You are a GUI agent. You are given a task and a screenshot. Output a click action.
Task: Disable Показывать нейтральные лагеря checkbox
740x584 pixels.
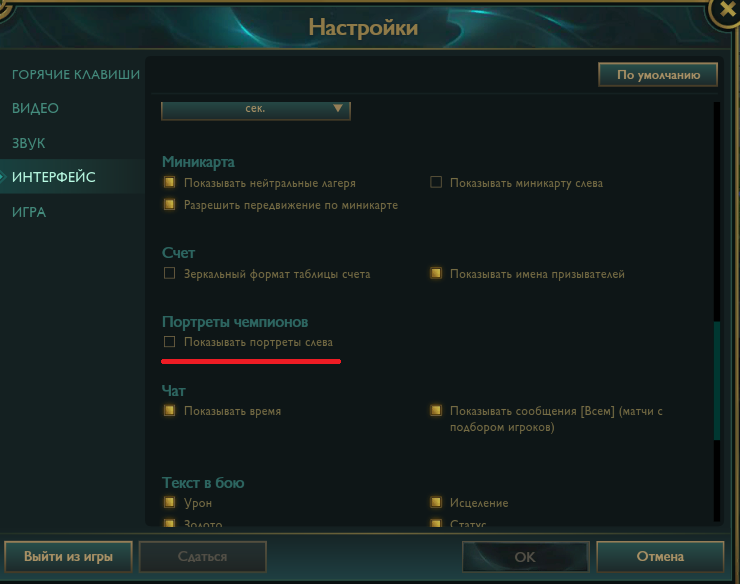pos(169,182)
